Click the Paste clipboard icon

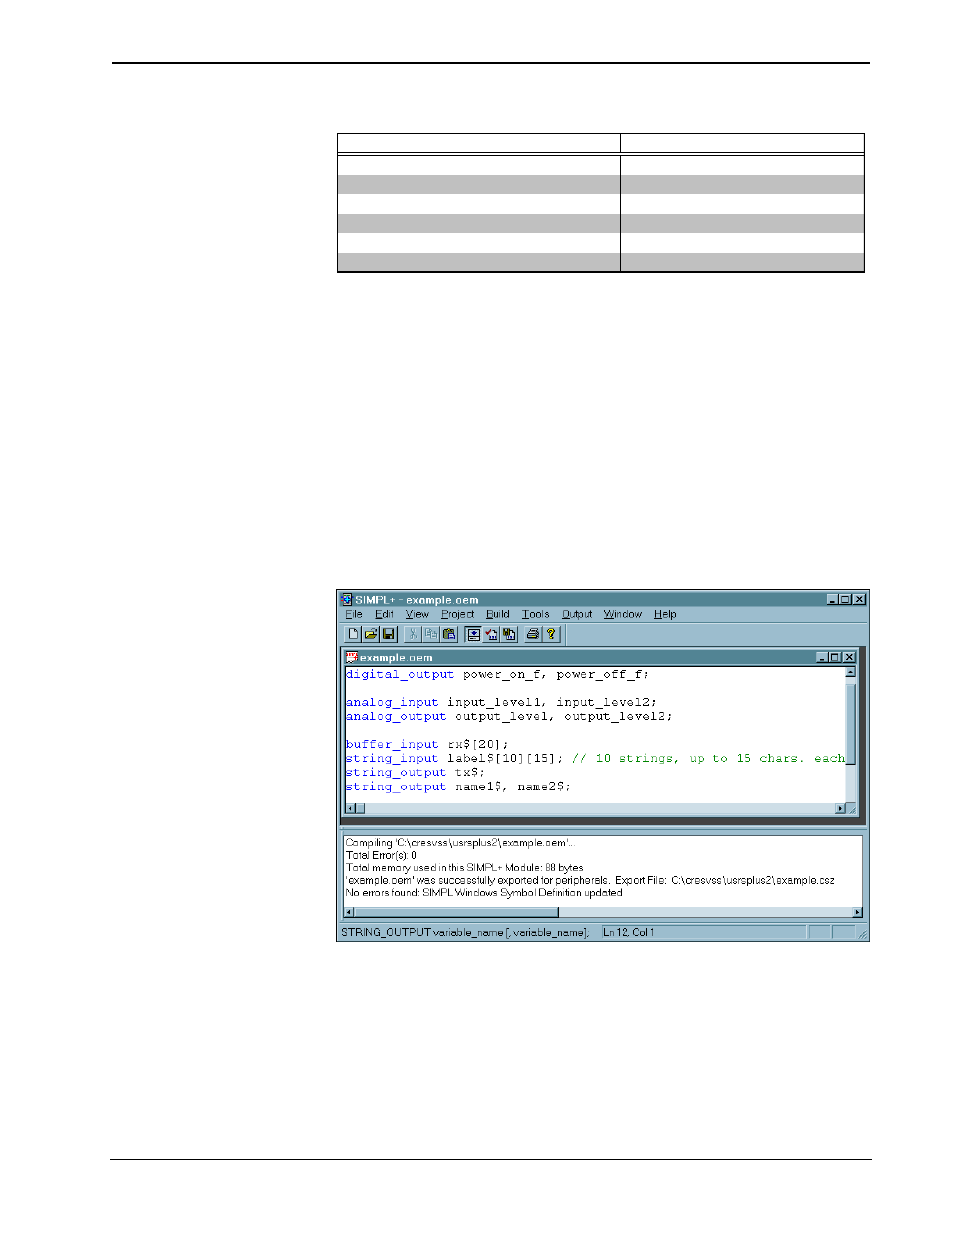tap(449, 634)
